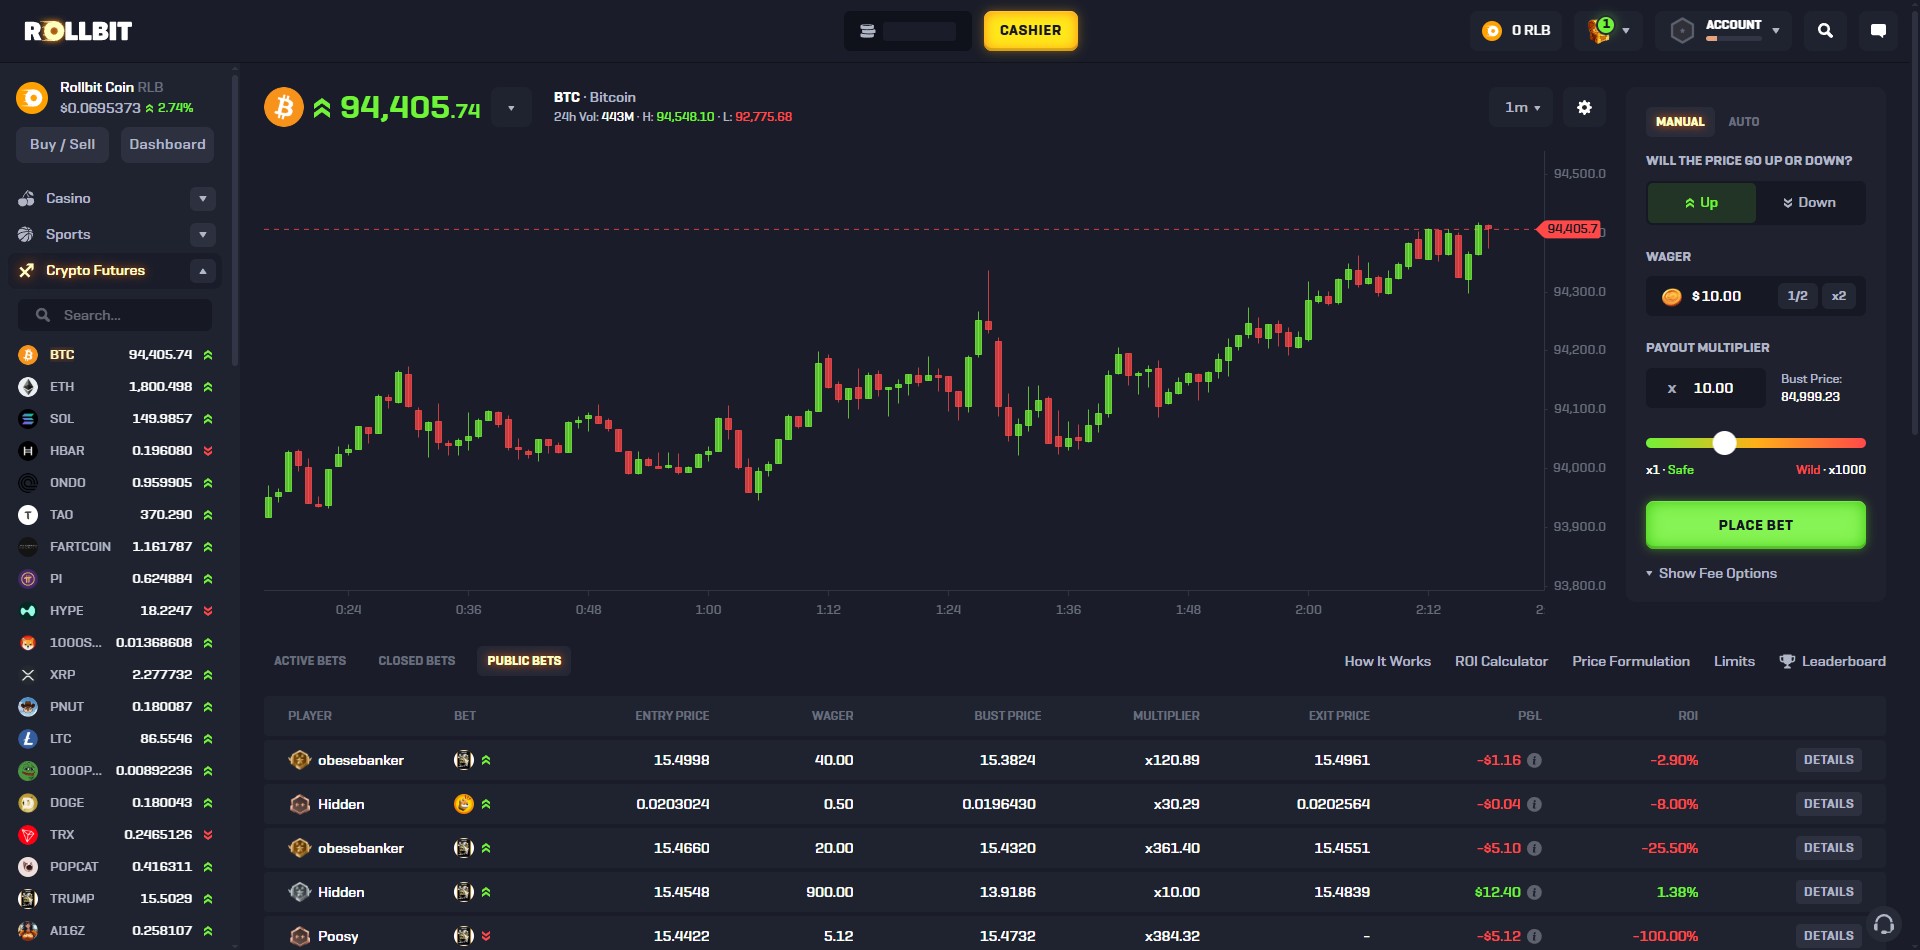This screenshot has width=1920, height=950.
Task: Switch to Active Bets tab
Action: tap(310, 661)
